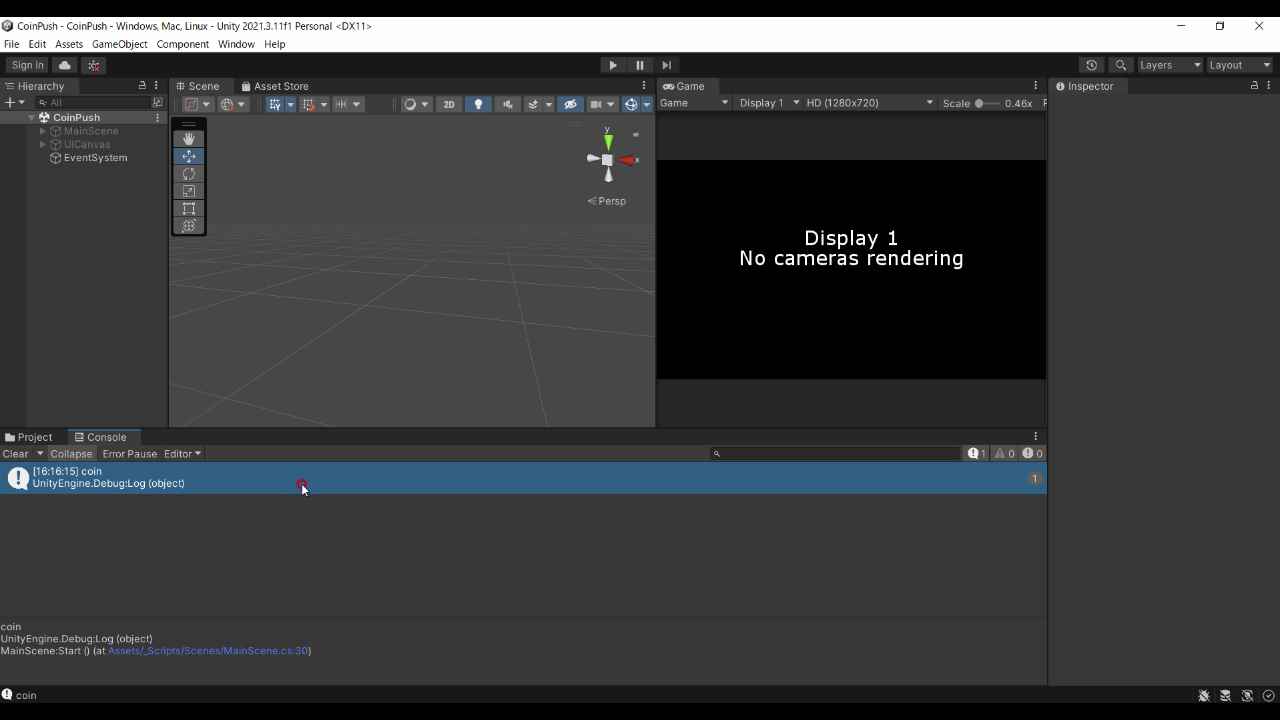Toggle scene lighting bulb

coord(478,104)
